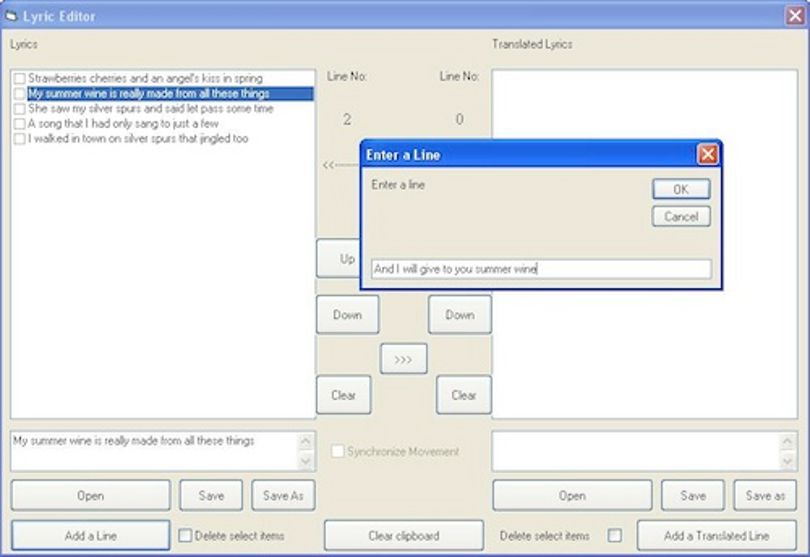
Task: Clear the lyrics list with left Clear
Action: pos(344,395)
